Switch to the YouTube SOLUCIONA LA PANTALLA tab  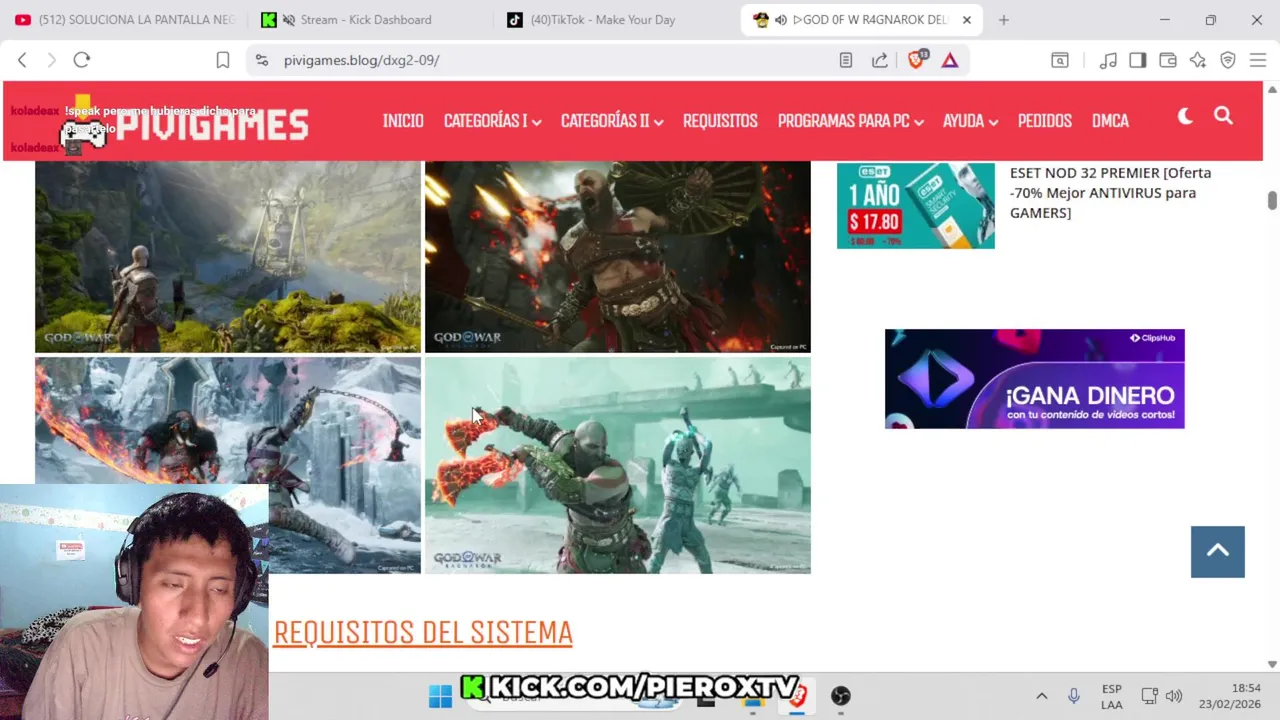tap(125, 20)
